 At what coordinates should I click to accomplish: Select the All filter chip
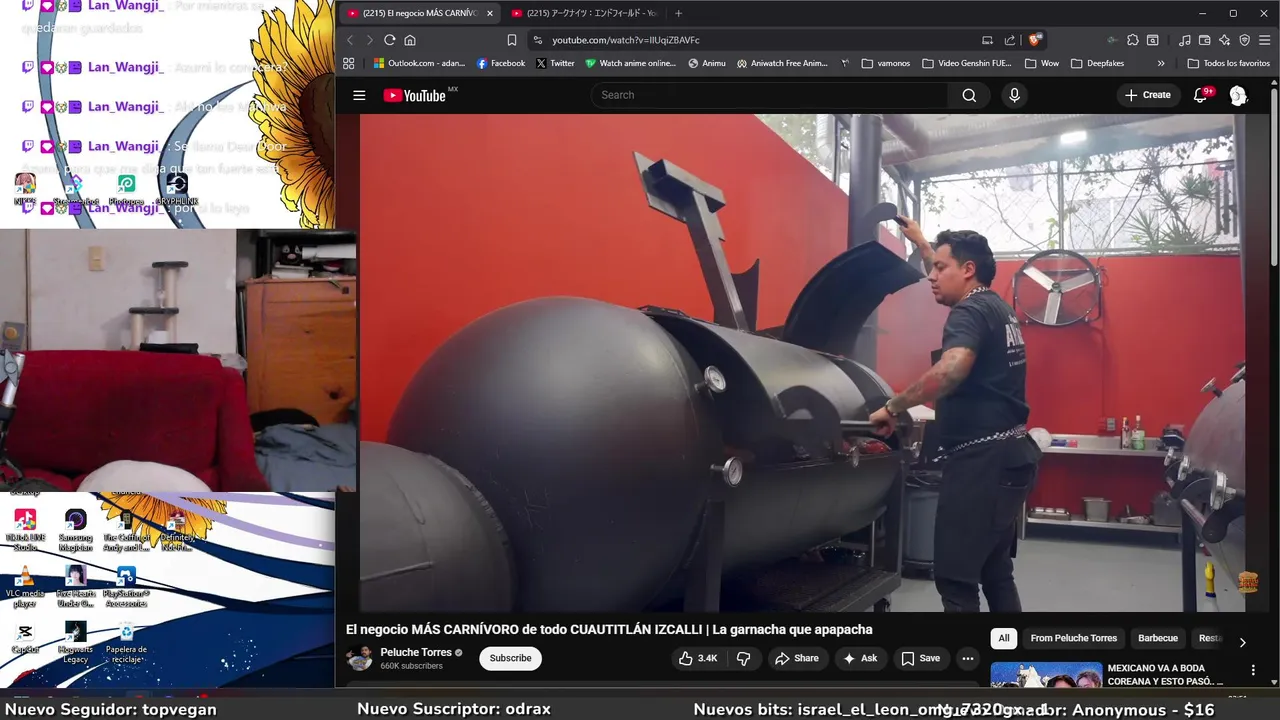pos(1004,638)
